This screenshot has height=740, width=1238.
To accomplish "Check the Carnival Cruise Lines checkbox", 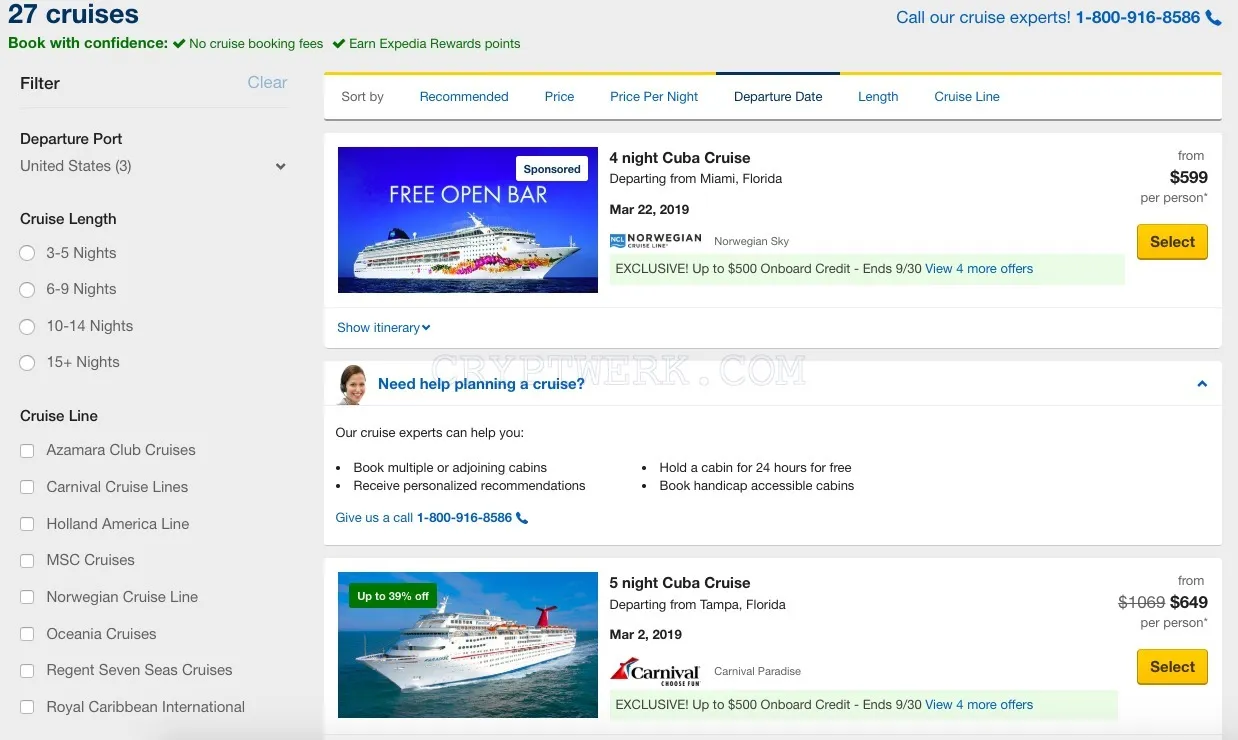I will pyautogui.click(x=28, y=488).
